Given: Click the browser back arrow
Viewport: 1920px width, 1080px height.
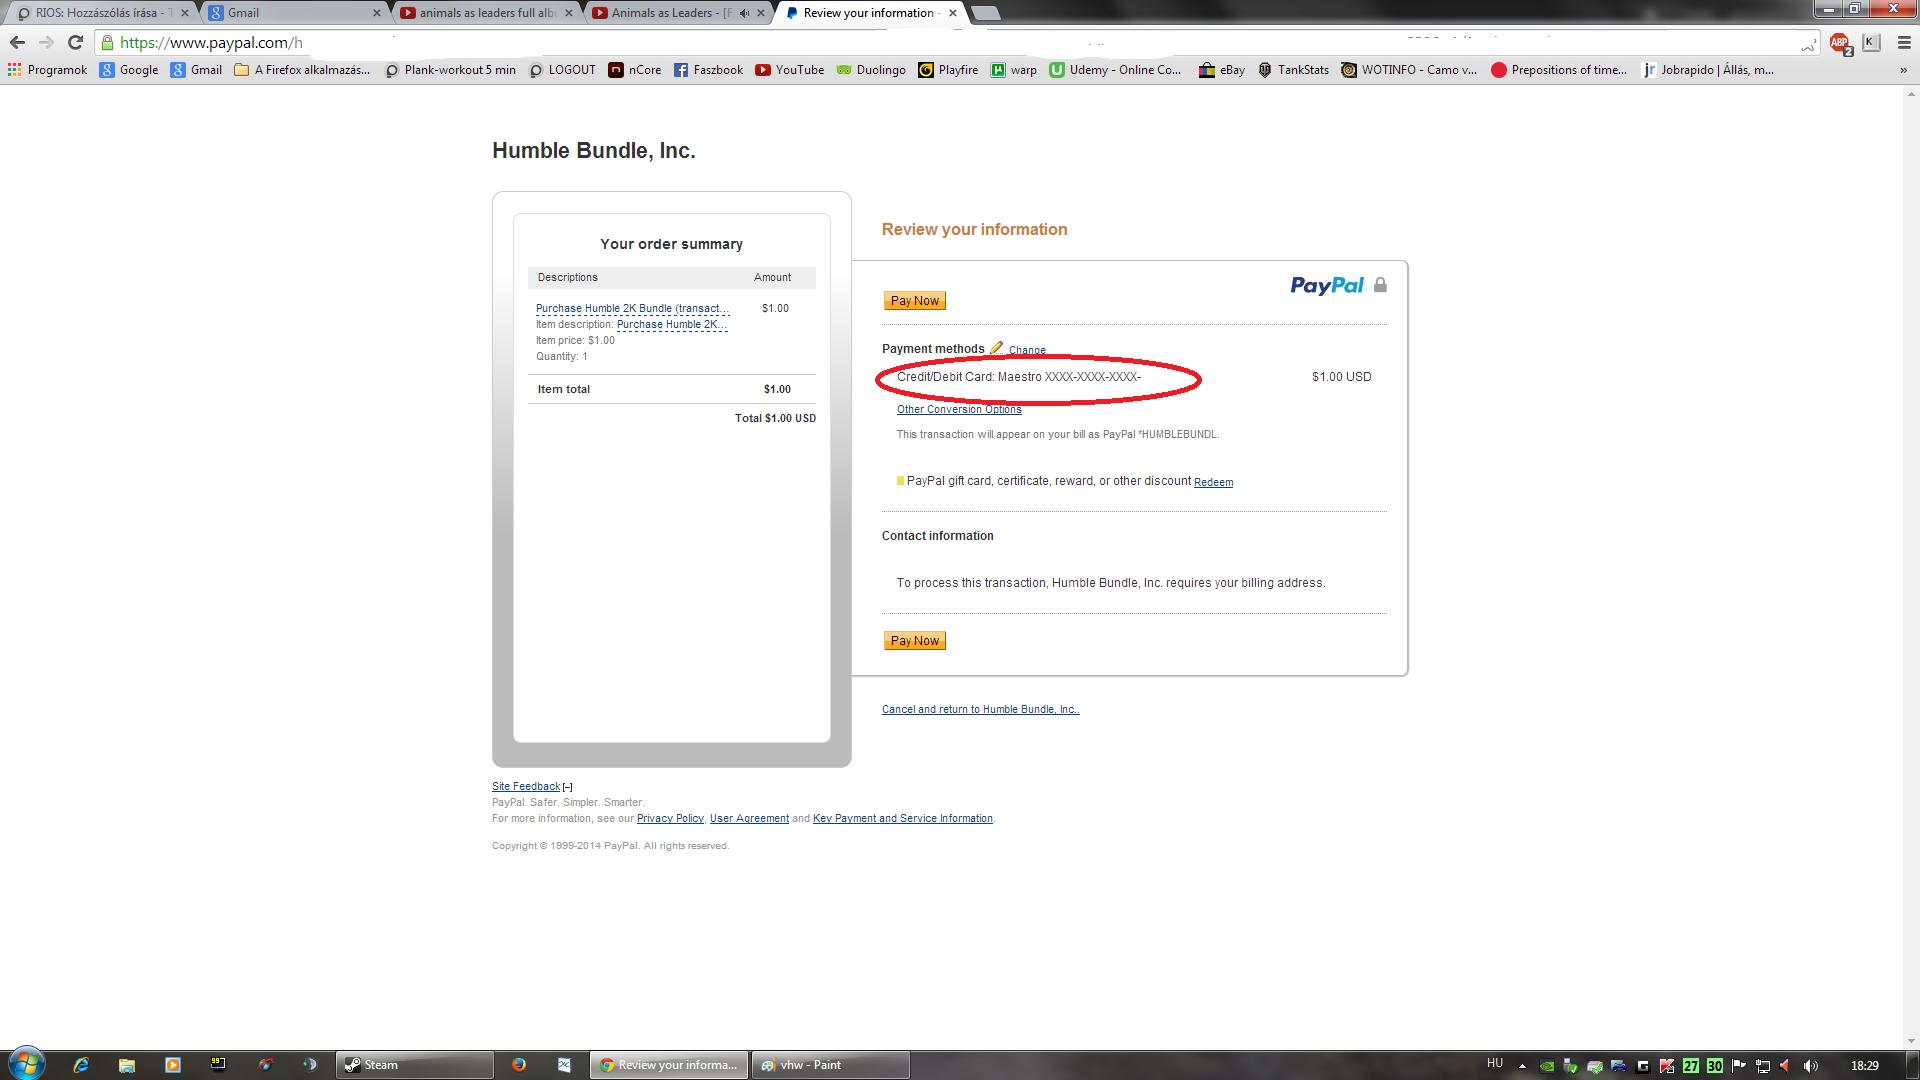Looking at the screenshot, I should (x=17, y=42).
